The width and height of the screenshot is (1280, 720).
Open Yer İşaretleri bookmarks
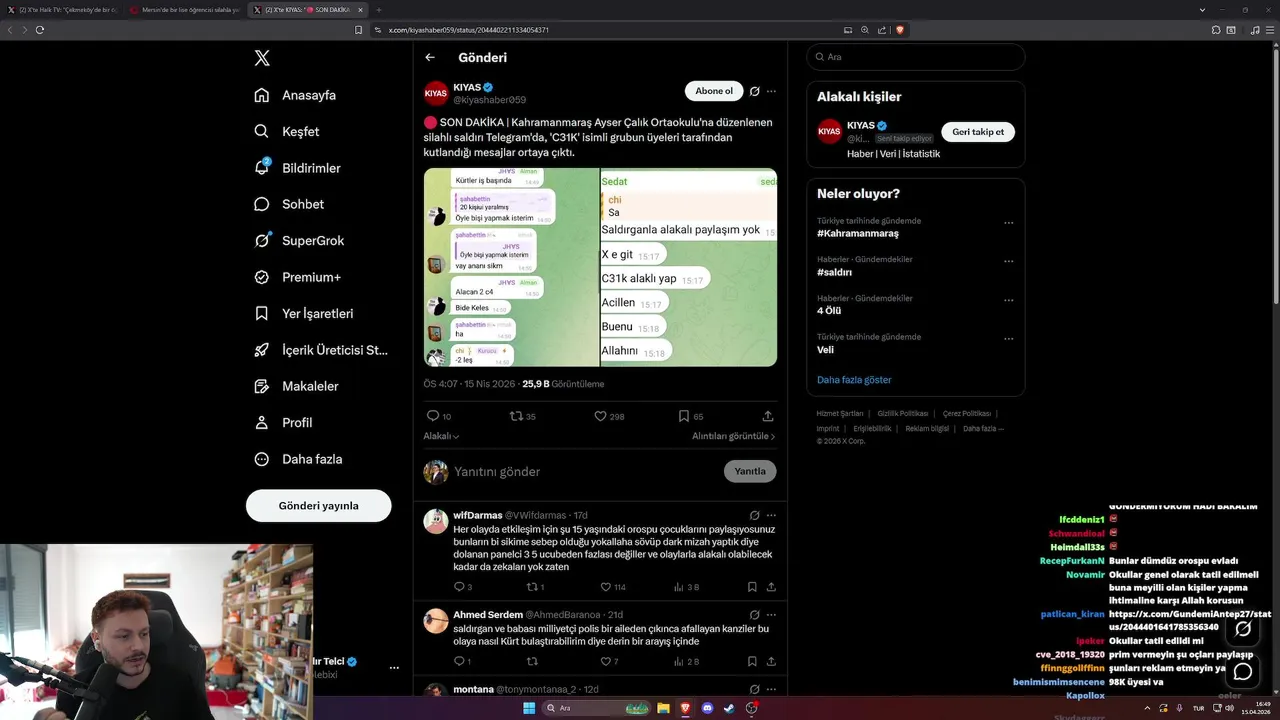click(x=303, y=313)
